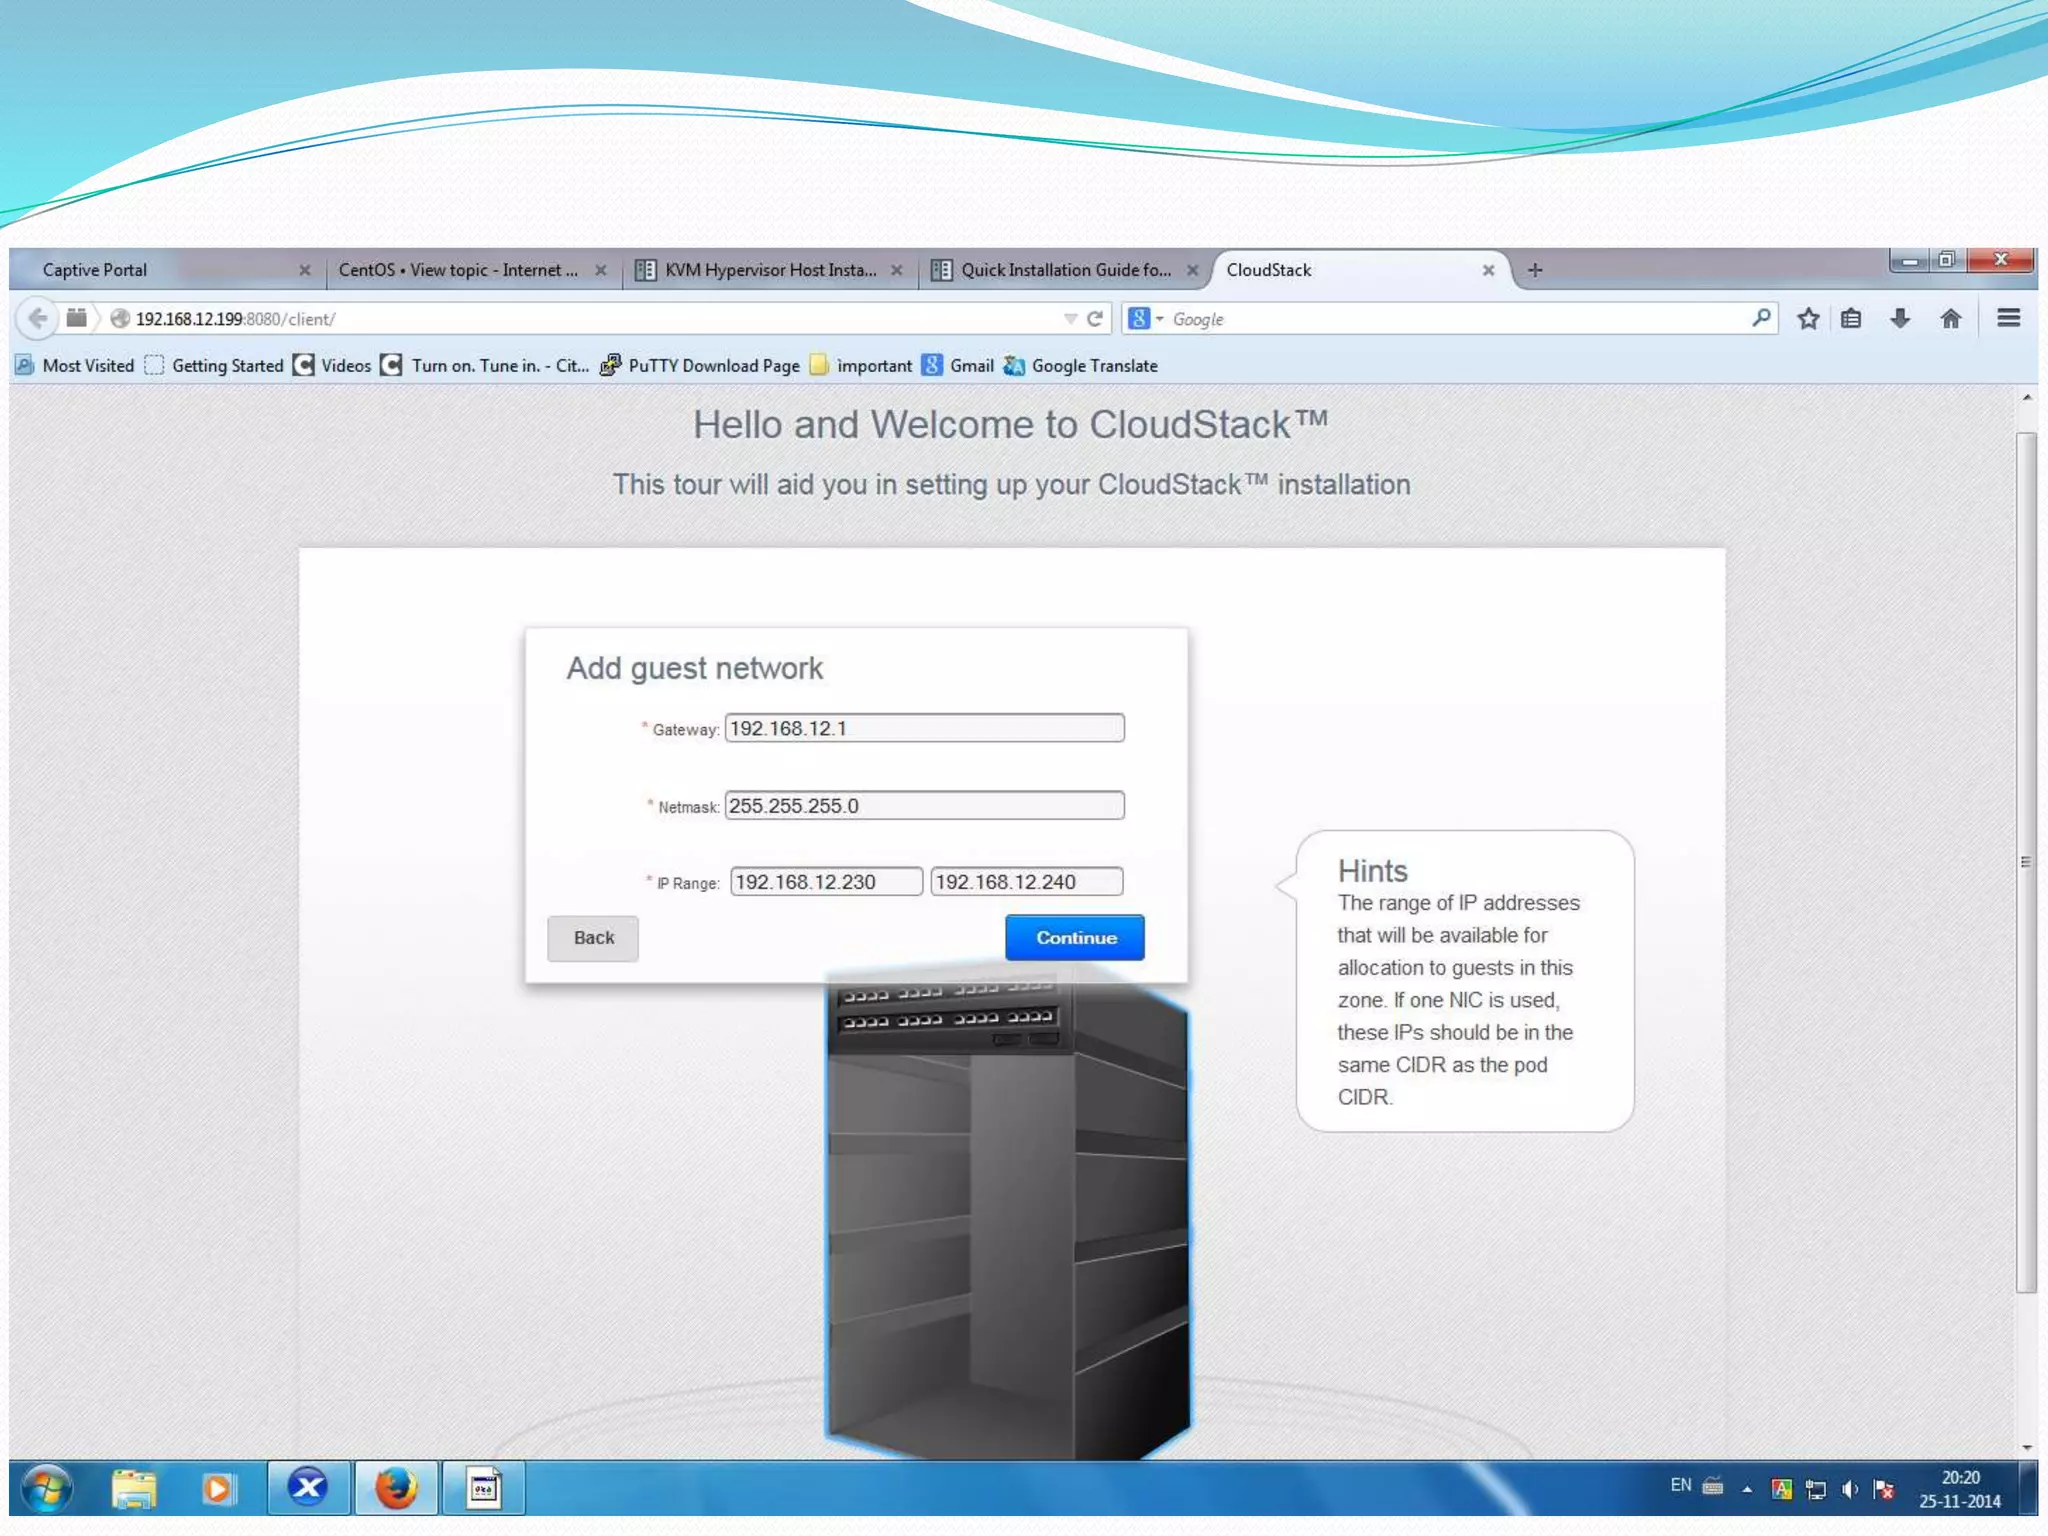Open new tab with plus button
Viewport: 2048px width, 1536px height.
(1535, 270)
